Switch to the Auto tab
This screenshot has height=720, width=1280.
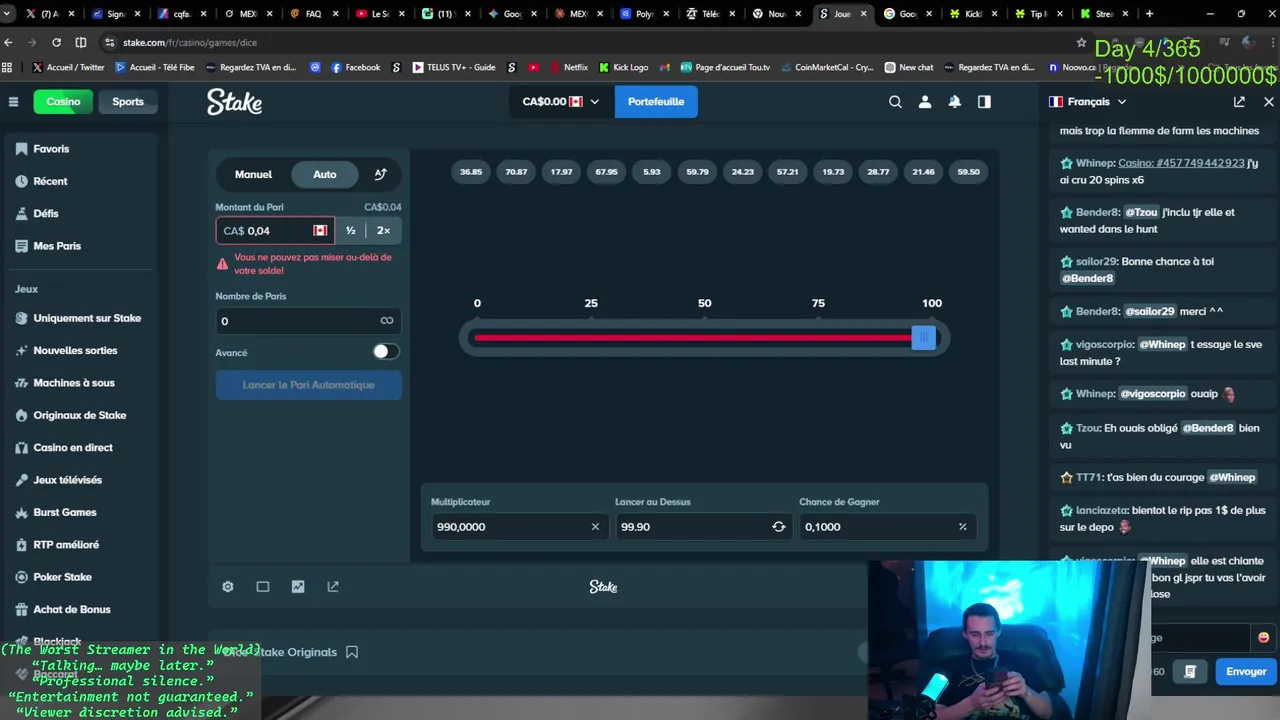click(325, 174)
